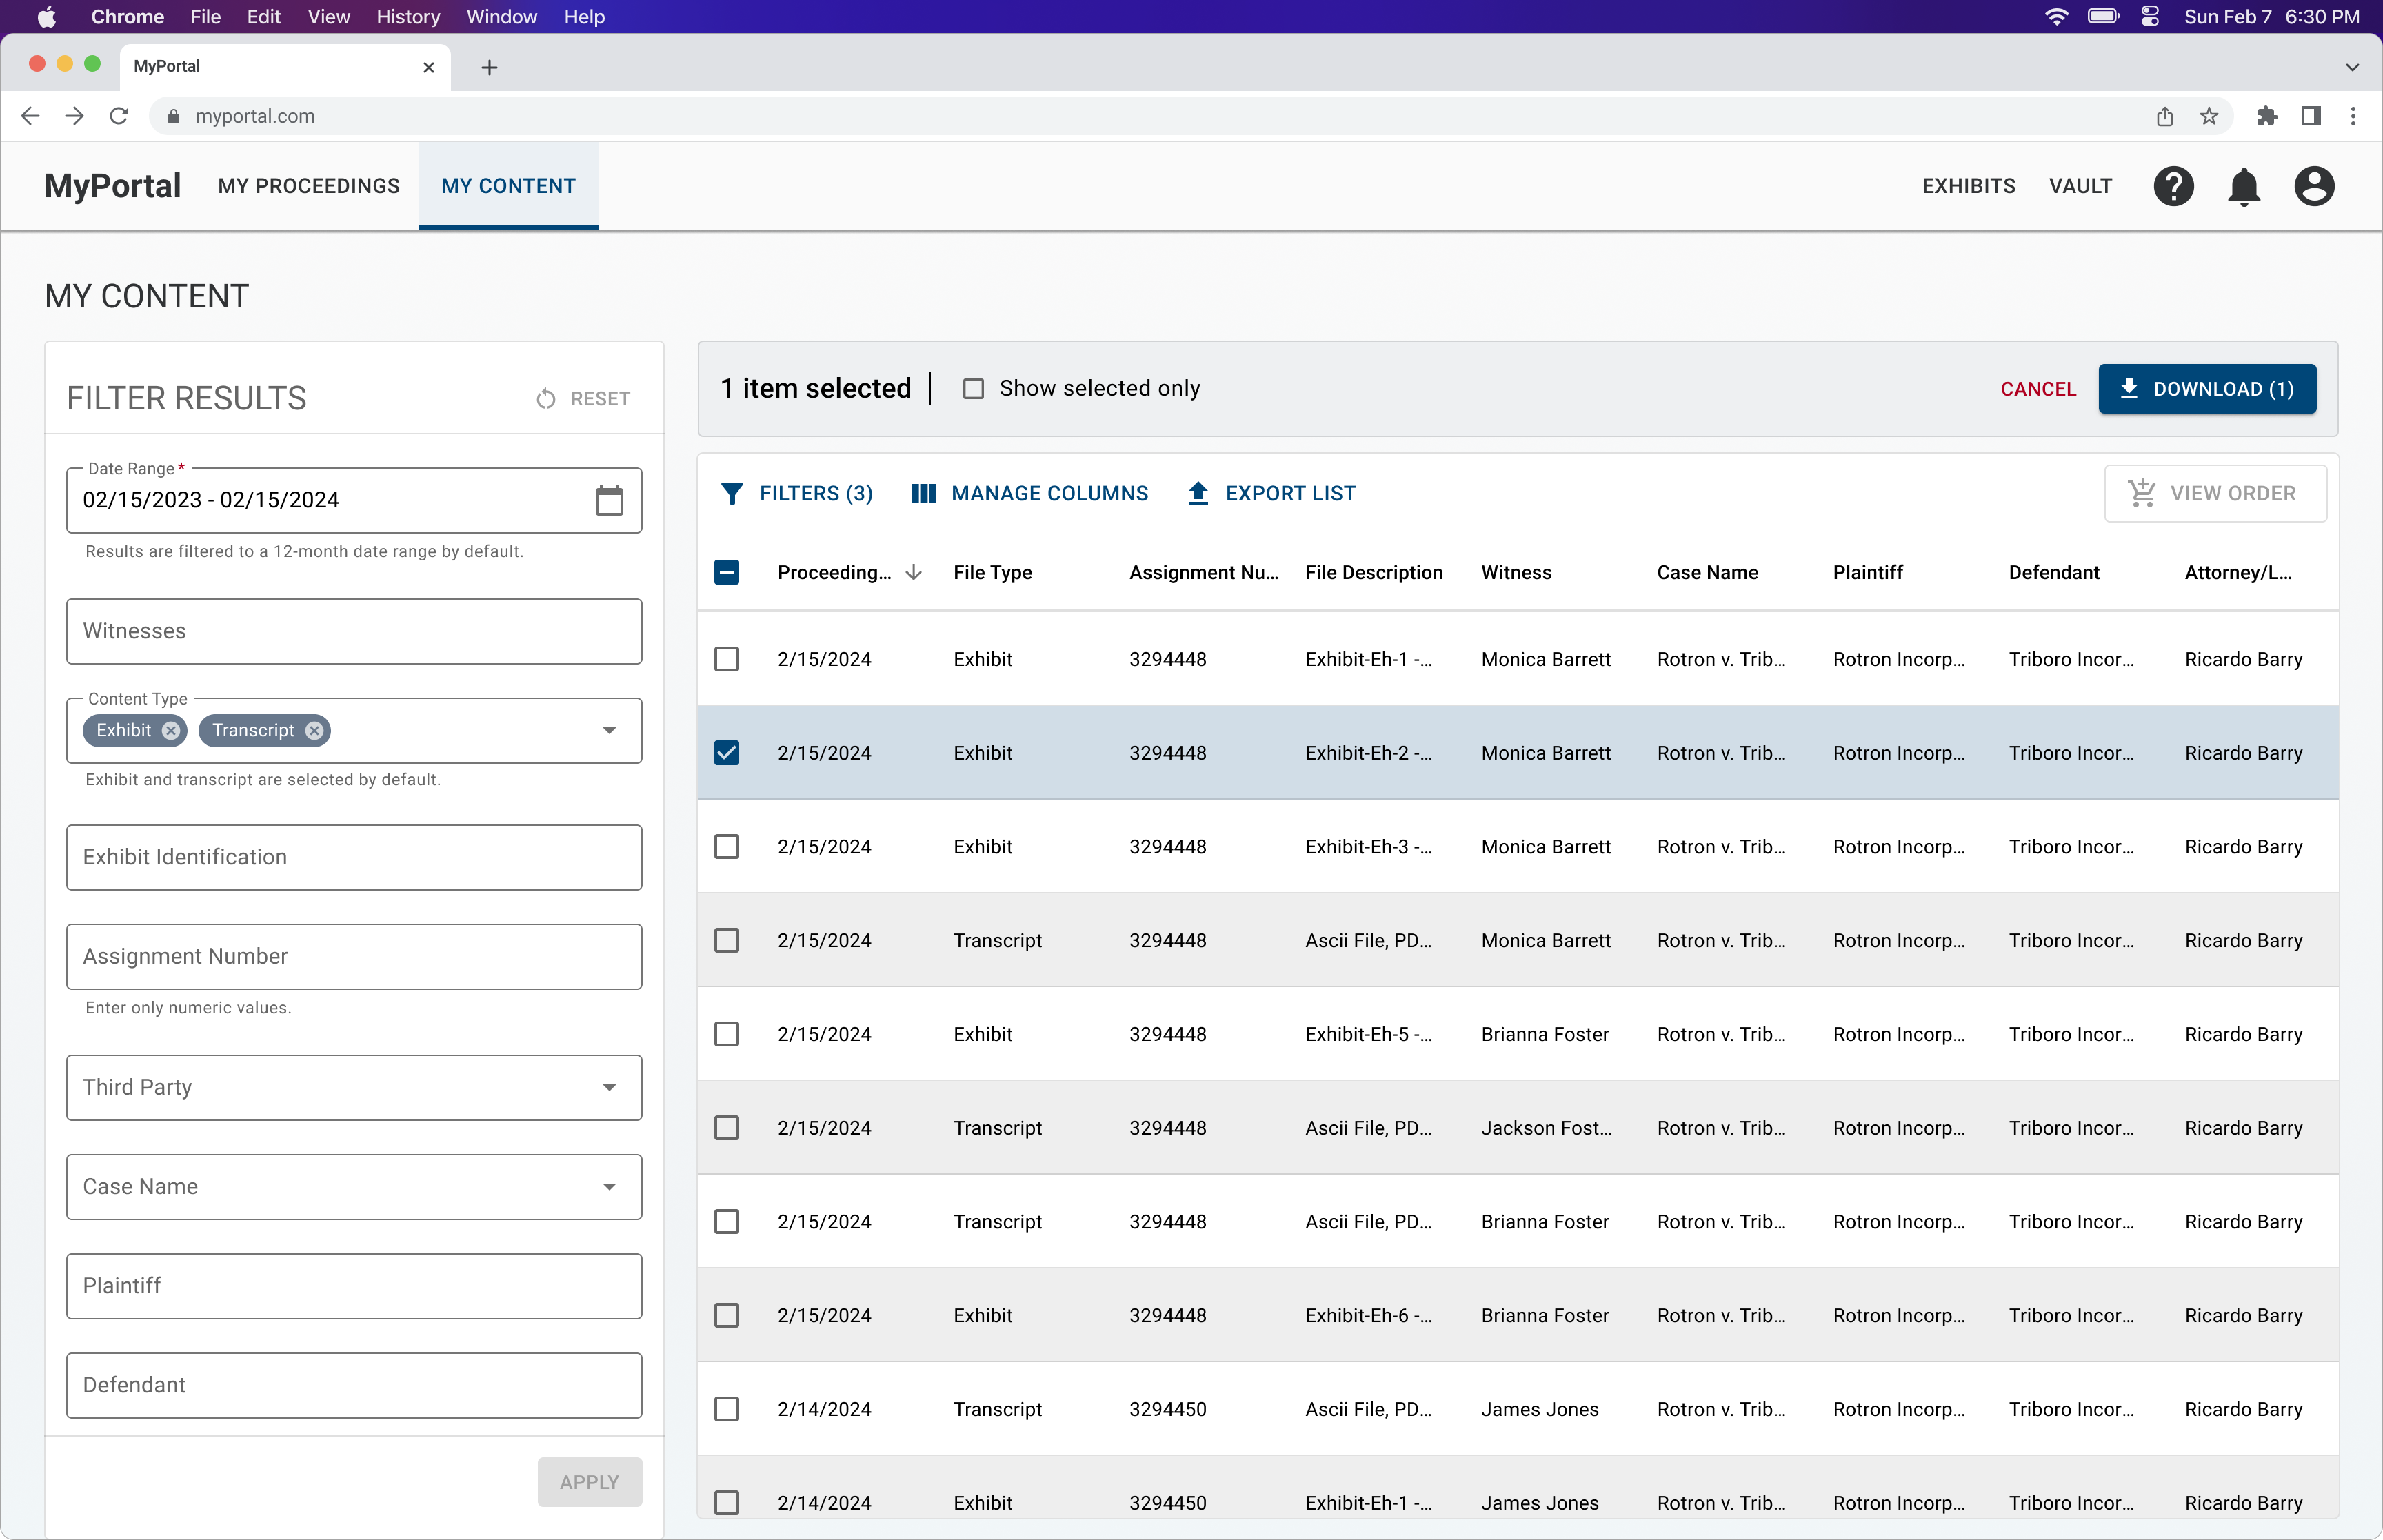The width and height of the screenshot is (2383, 1540).
Task: Open the date range calendar picker icon
Action: click(608, 500)
